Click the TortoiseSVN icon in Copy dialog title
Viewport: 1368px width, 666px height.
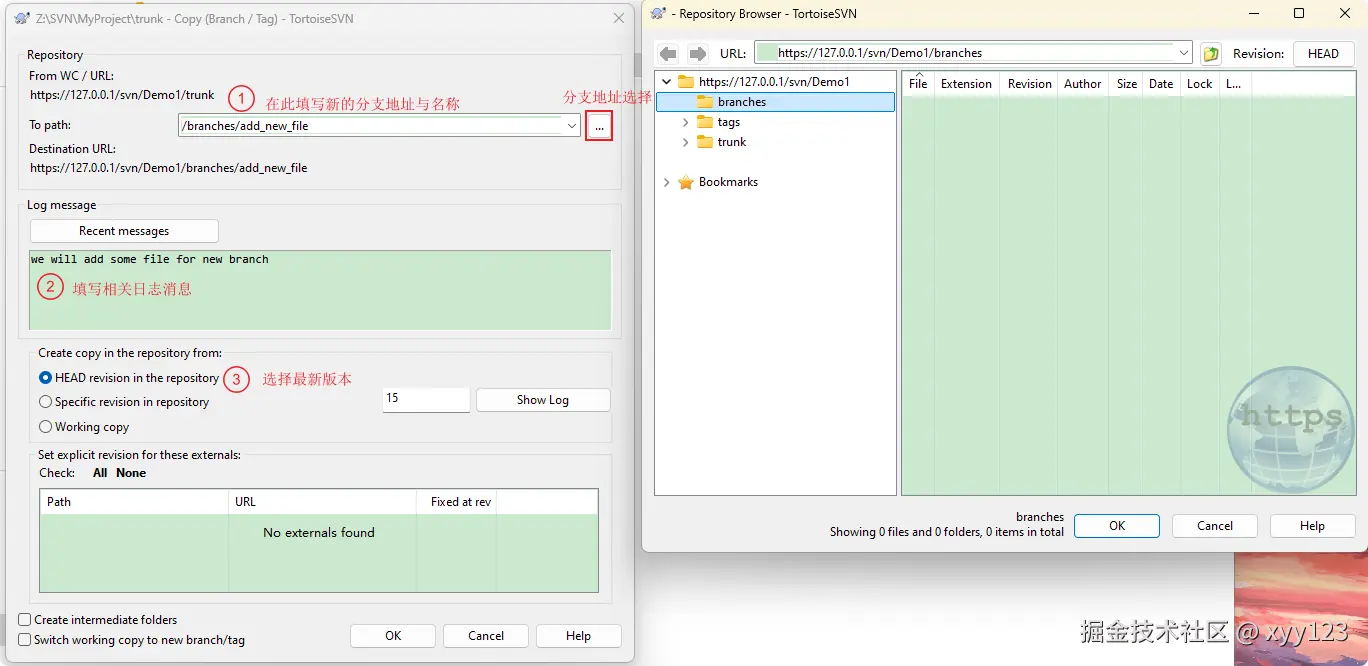(22, 19)
